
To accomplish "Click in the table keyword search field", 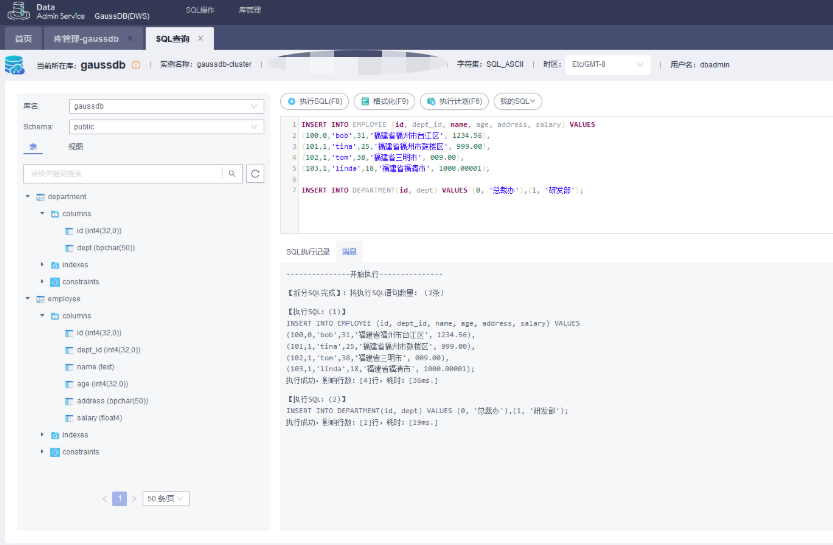I will tap(123, 174).
